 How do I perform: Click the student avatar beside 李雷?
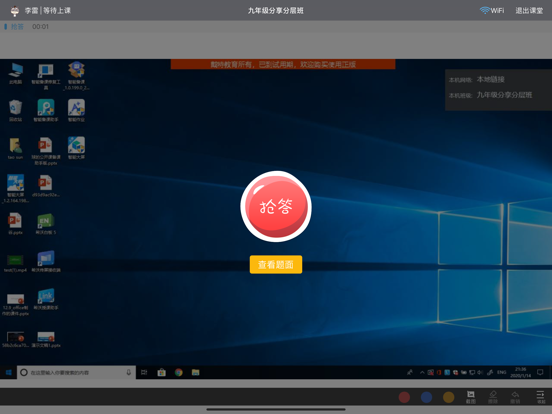(15, 11)
